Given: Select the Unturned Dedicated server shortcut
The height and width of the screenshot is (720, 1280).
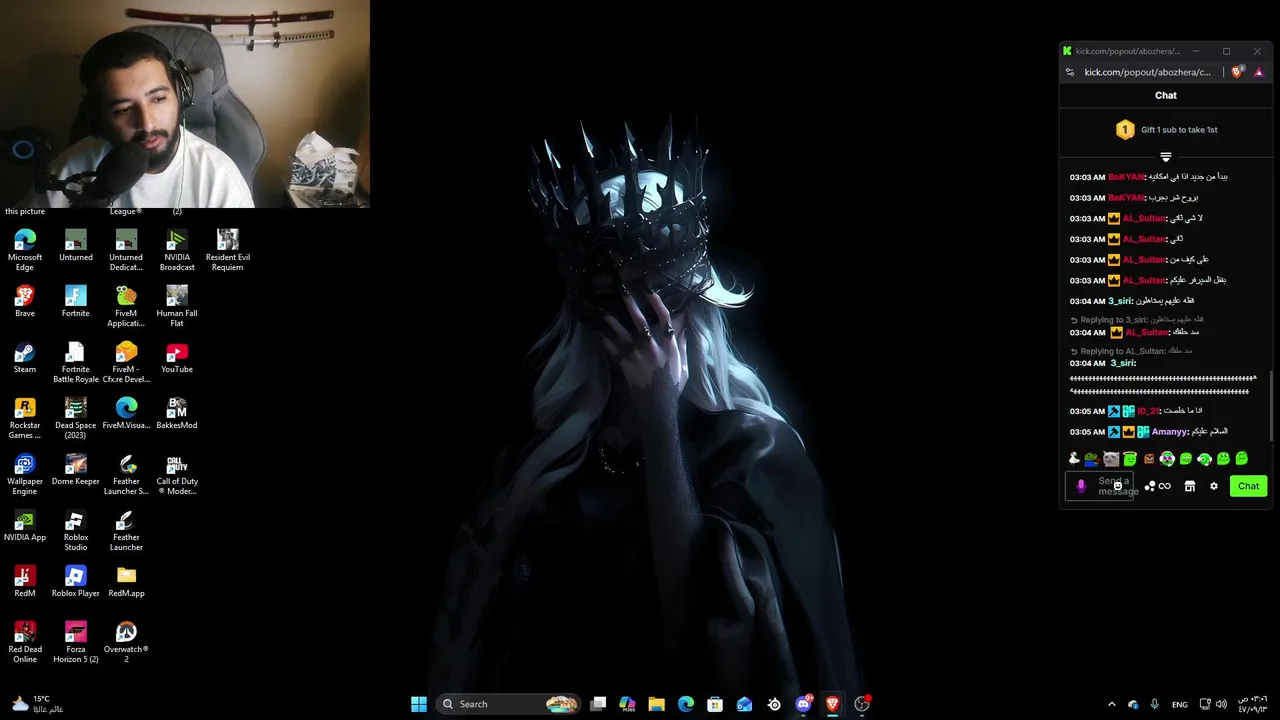Looking at the screenshot, I should point(126,250).
